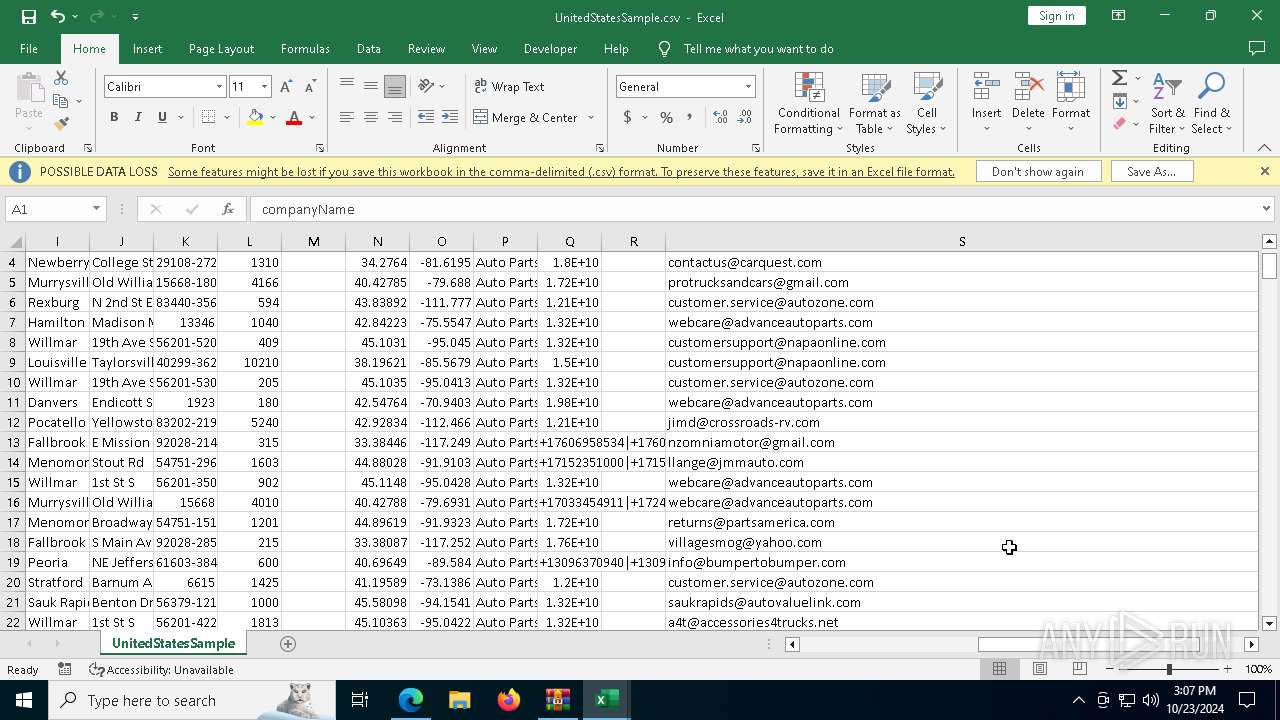1280x720 pixels.
Task: Click the Decrease Indent icon
Action: pos(426,117)
